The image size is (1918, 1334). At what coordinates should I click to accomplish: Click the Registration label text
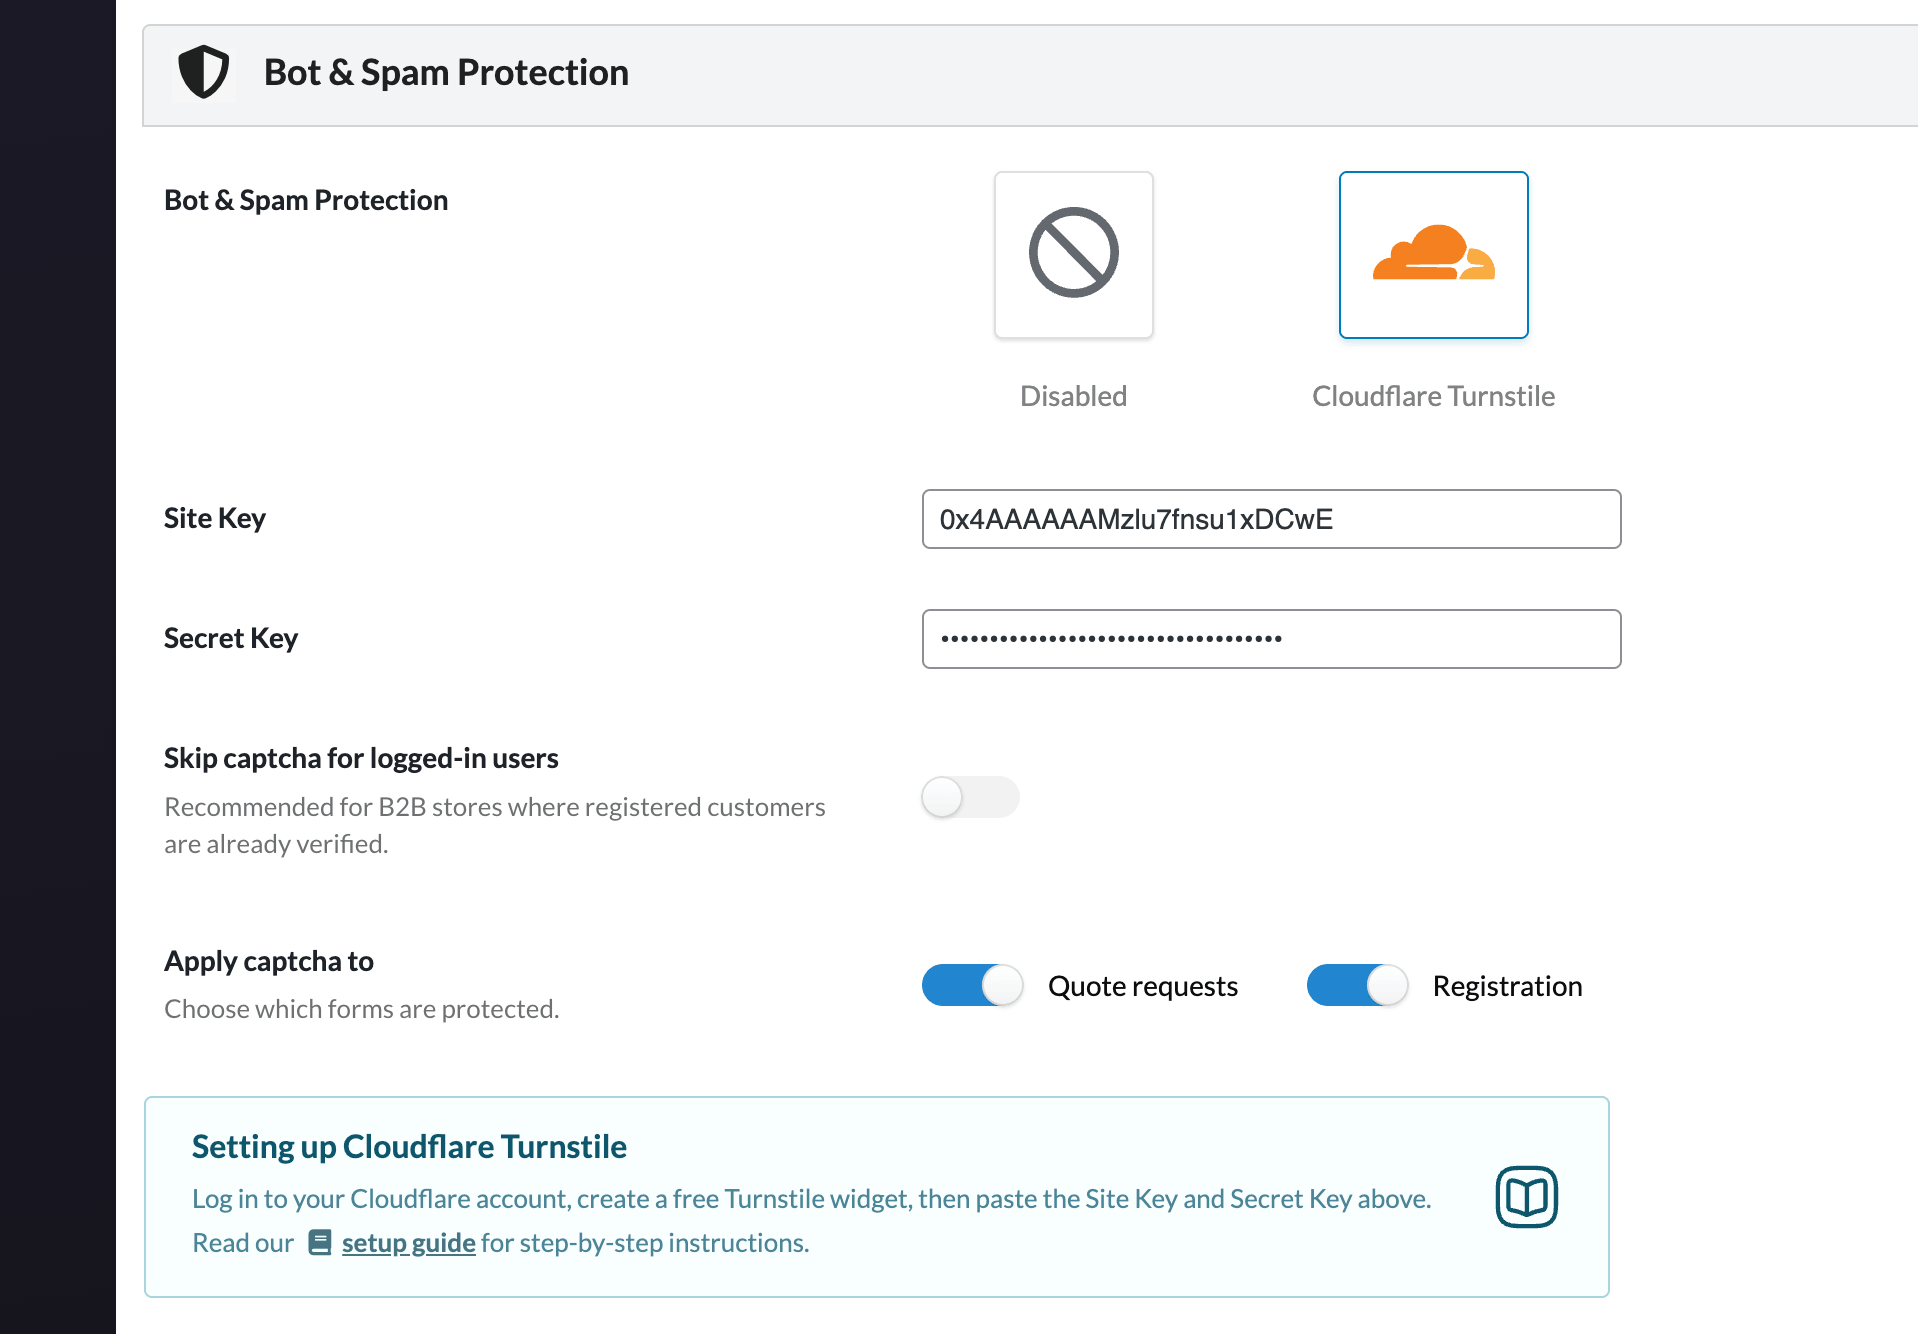1507,986
